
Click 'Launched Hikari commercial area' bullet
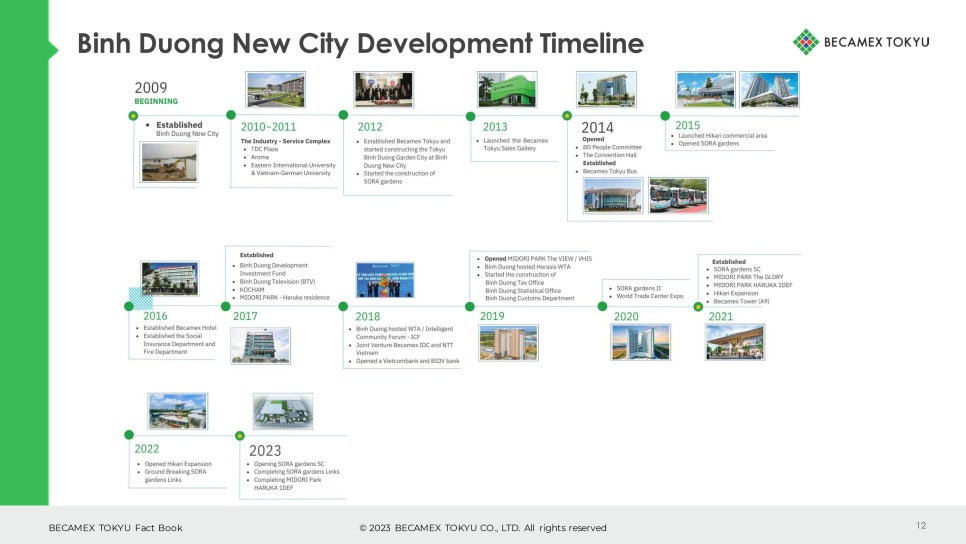coord(723,136)
